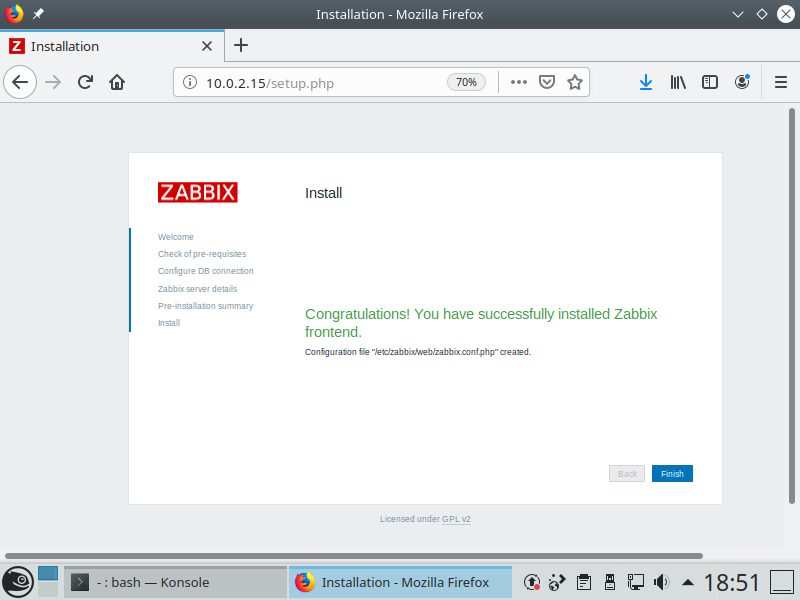The width and height of the screenshot is (800, 600).
Task: Select Installation Firefox taskbar entry
Action: 401,582
